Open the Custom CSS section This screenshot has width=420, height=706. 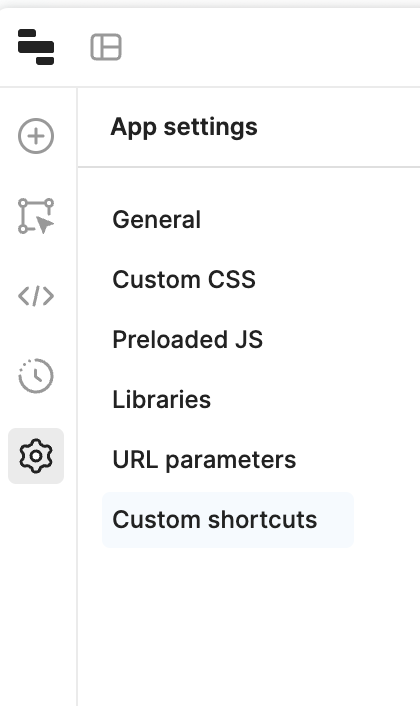184,280
